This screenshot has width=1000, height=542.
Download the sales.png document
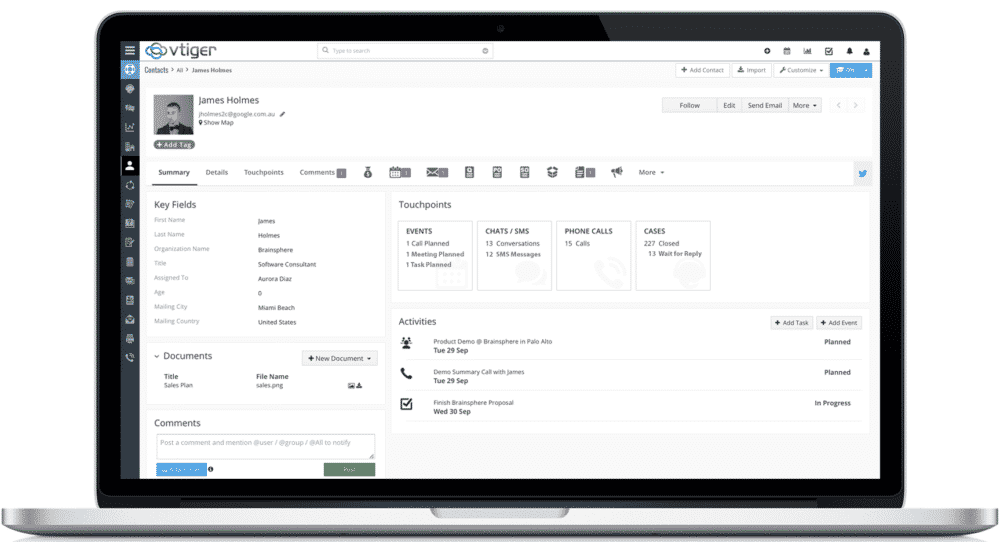click(359, 385)
